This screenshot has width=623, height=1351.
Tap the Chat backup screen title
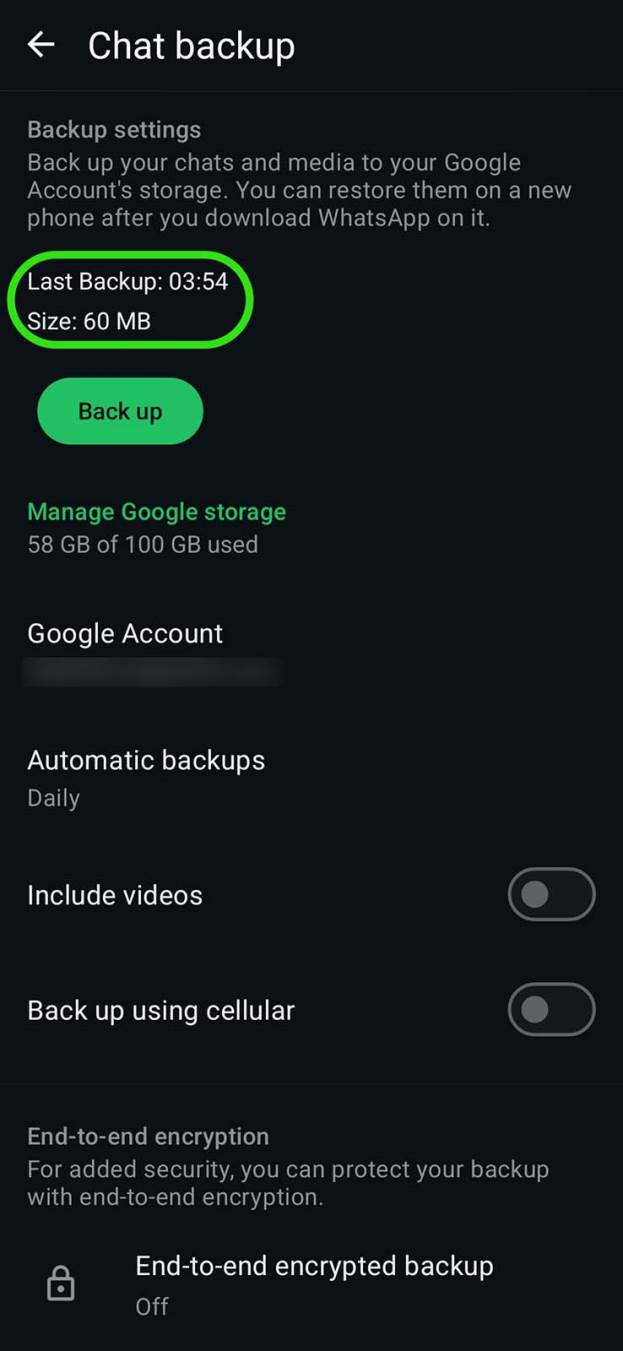192,45
